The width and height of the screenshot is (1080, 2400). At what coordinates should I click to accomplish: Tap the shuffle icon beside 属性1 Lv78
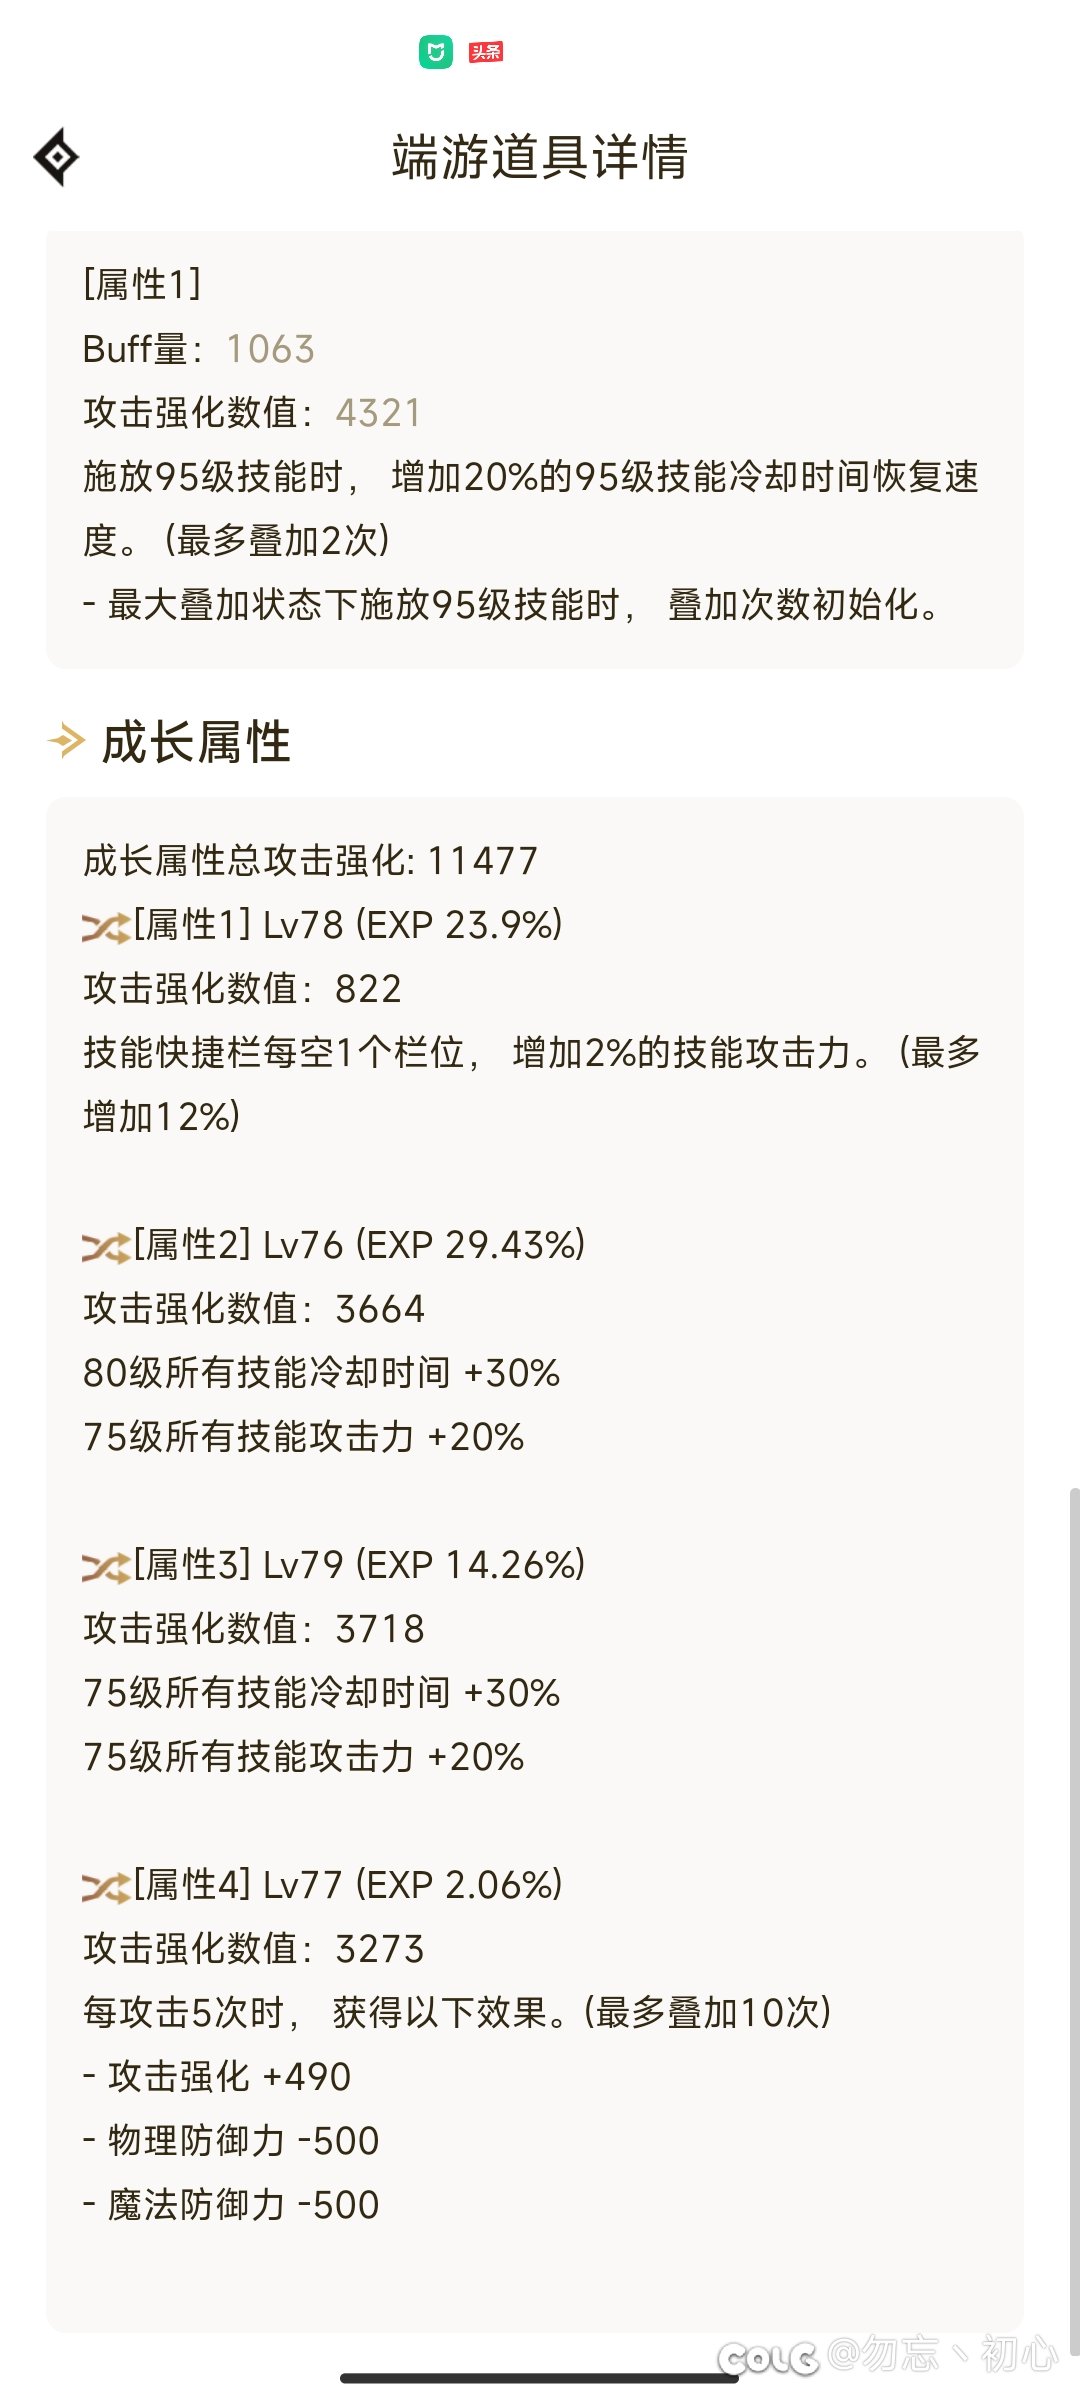click(x=106, y=927)
